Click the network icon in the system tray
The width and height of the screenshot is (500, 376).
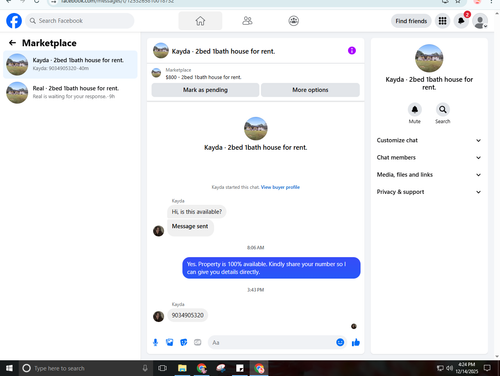[440, 368]
